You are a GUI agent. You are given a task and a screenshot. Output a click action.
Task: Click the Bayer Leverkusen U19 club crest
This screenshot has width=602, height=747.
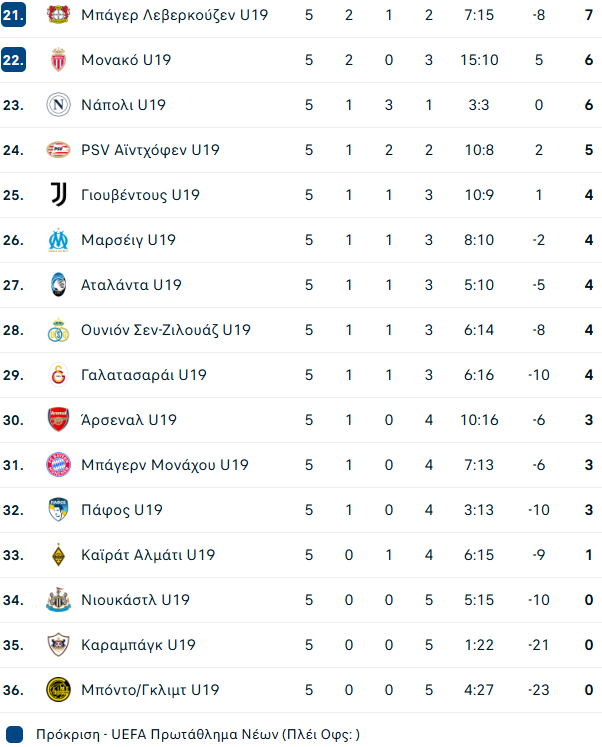[59, 15]
